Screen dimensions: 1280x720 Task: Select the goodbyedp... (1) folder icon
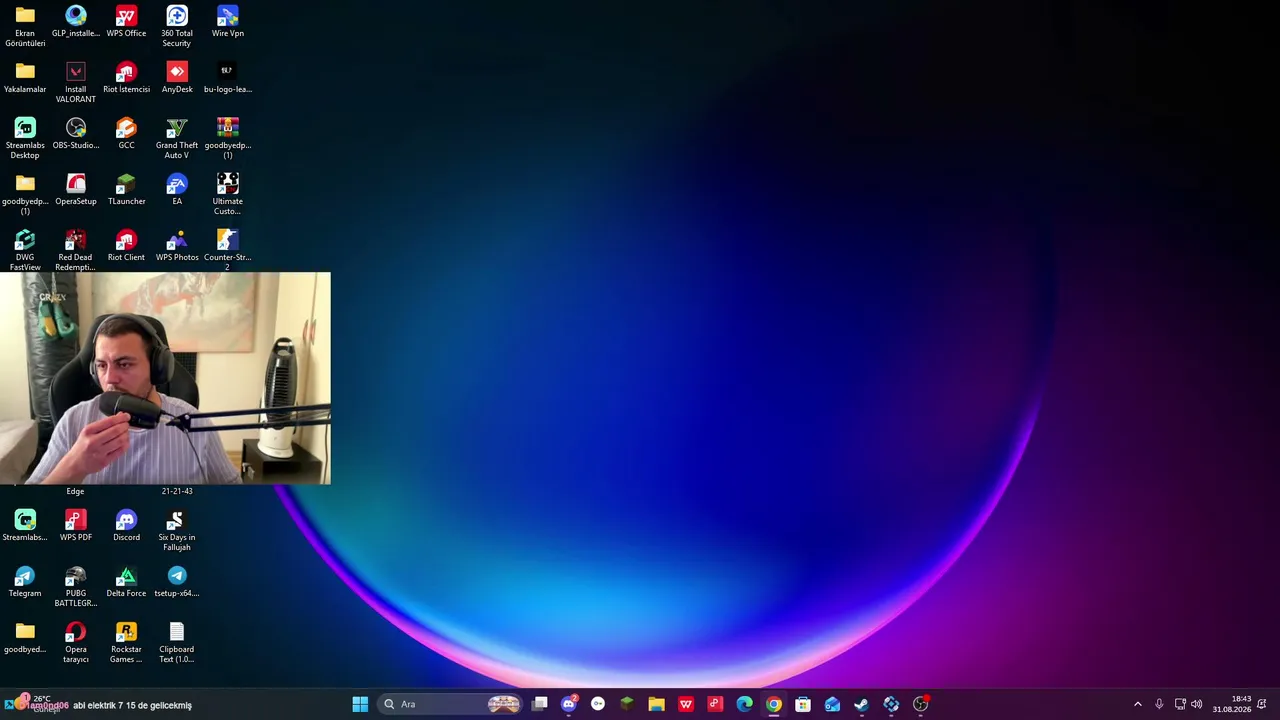[x=25, y=194]
